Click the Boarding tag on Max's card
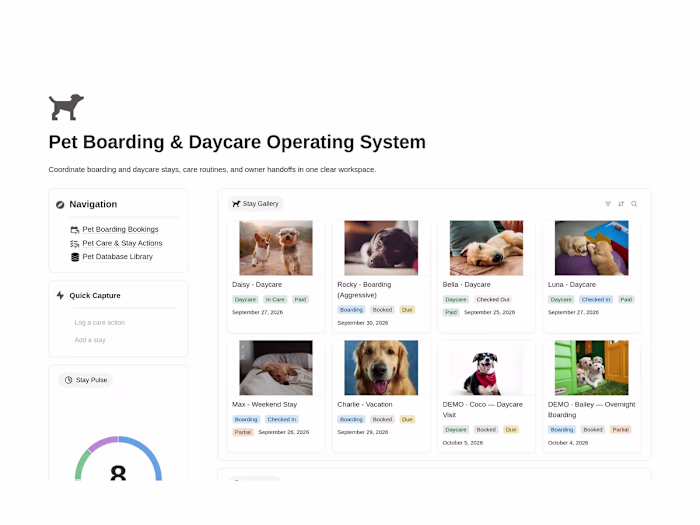This screenshot has width=700, height=525. (x=246, y=420)
